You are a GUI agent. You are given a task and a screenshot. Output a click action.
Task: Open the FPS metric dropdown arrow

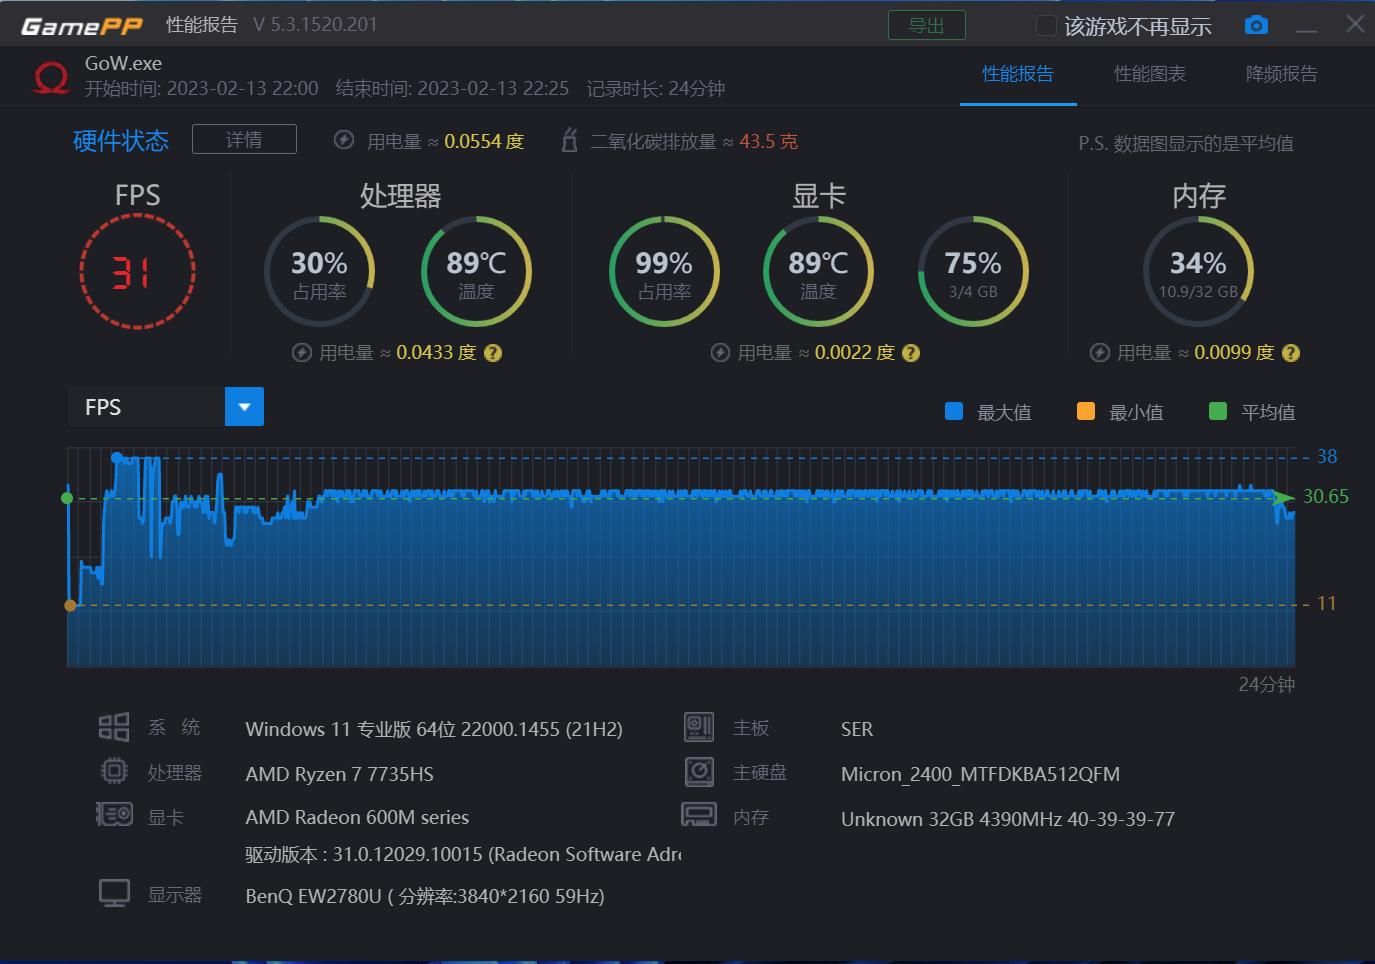243,406
